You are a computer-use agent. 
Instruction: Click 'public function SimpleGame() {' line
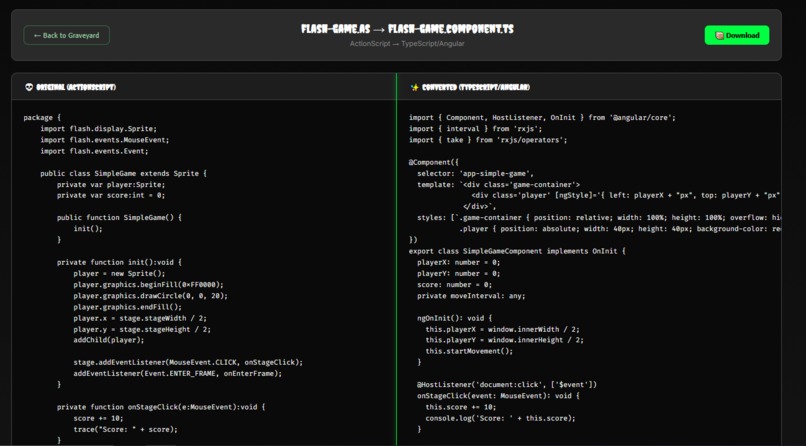tap(119, 217)
